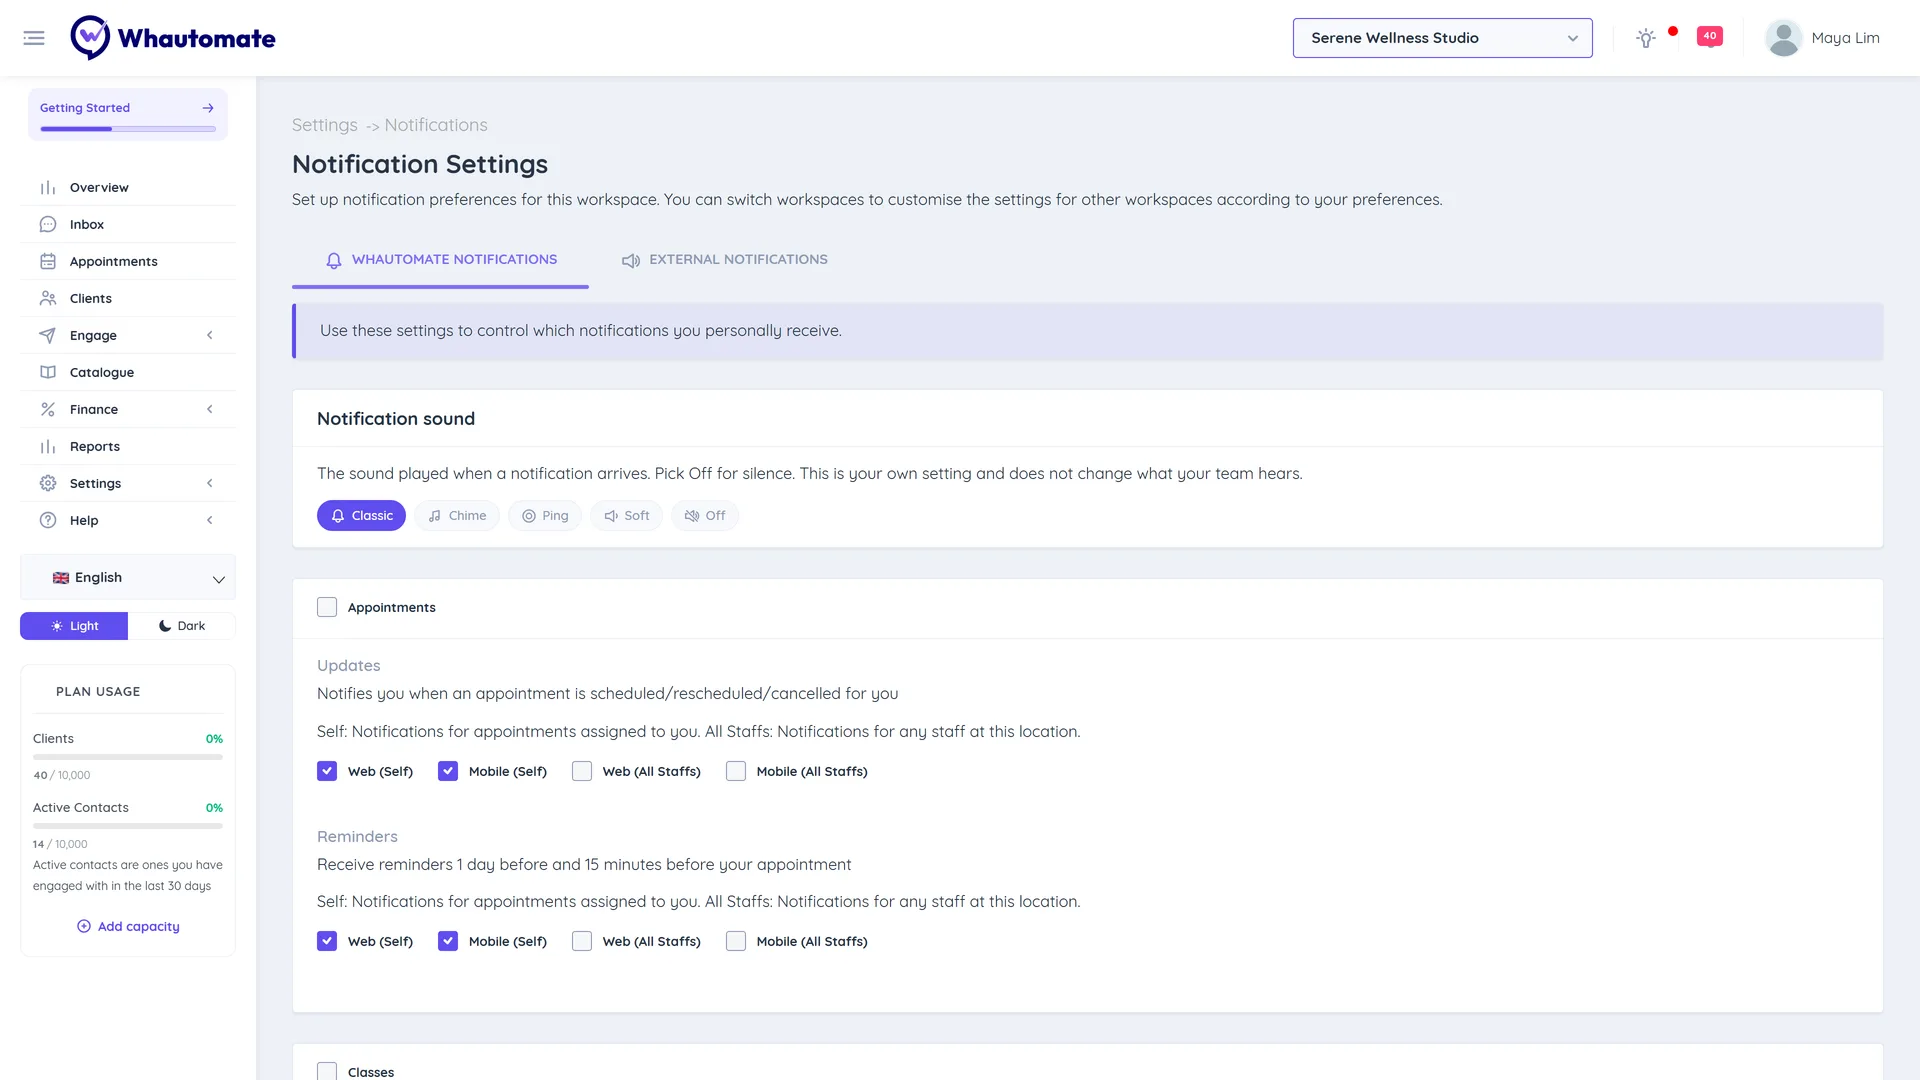Click the Add capacity link
This screenshot has width=1920, height=1080.
click(x=128, y=927)
